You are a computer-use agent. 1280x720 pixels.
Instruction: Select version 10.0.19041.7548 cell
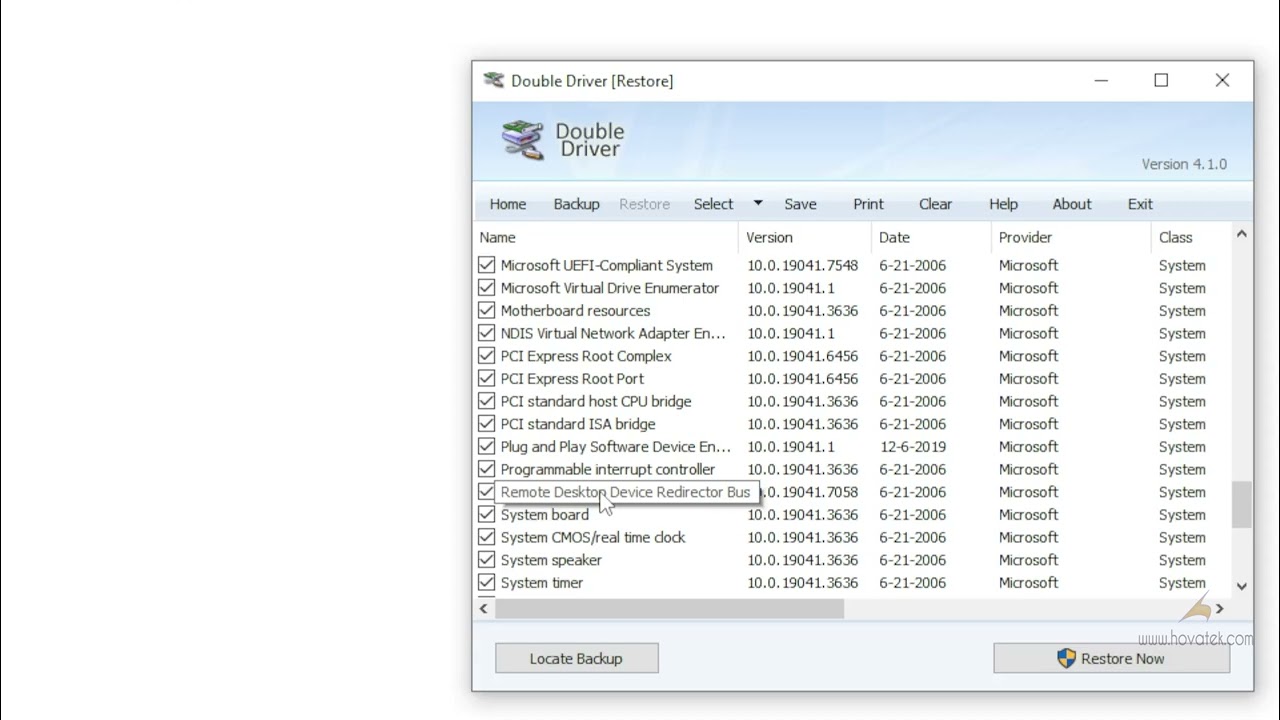[802, 265]
